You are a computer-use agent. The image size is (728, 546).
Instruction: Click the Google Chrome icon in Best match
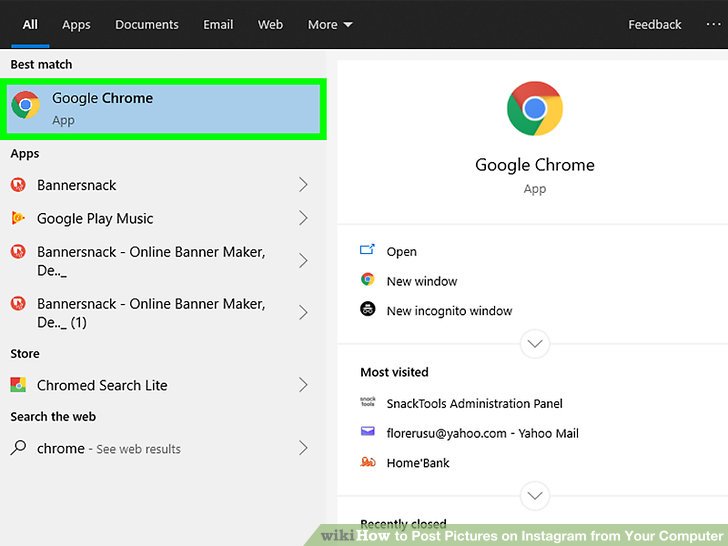[26, 104]
